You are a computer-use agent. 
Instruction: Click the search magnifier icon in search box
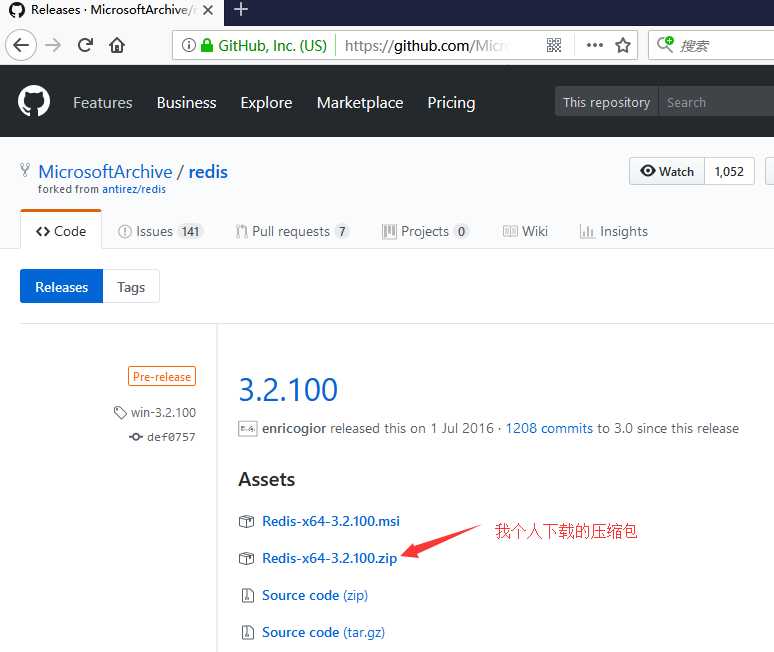pyautogui.click(x=665, y=44)
